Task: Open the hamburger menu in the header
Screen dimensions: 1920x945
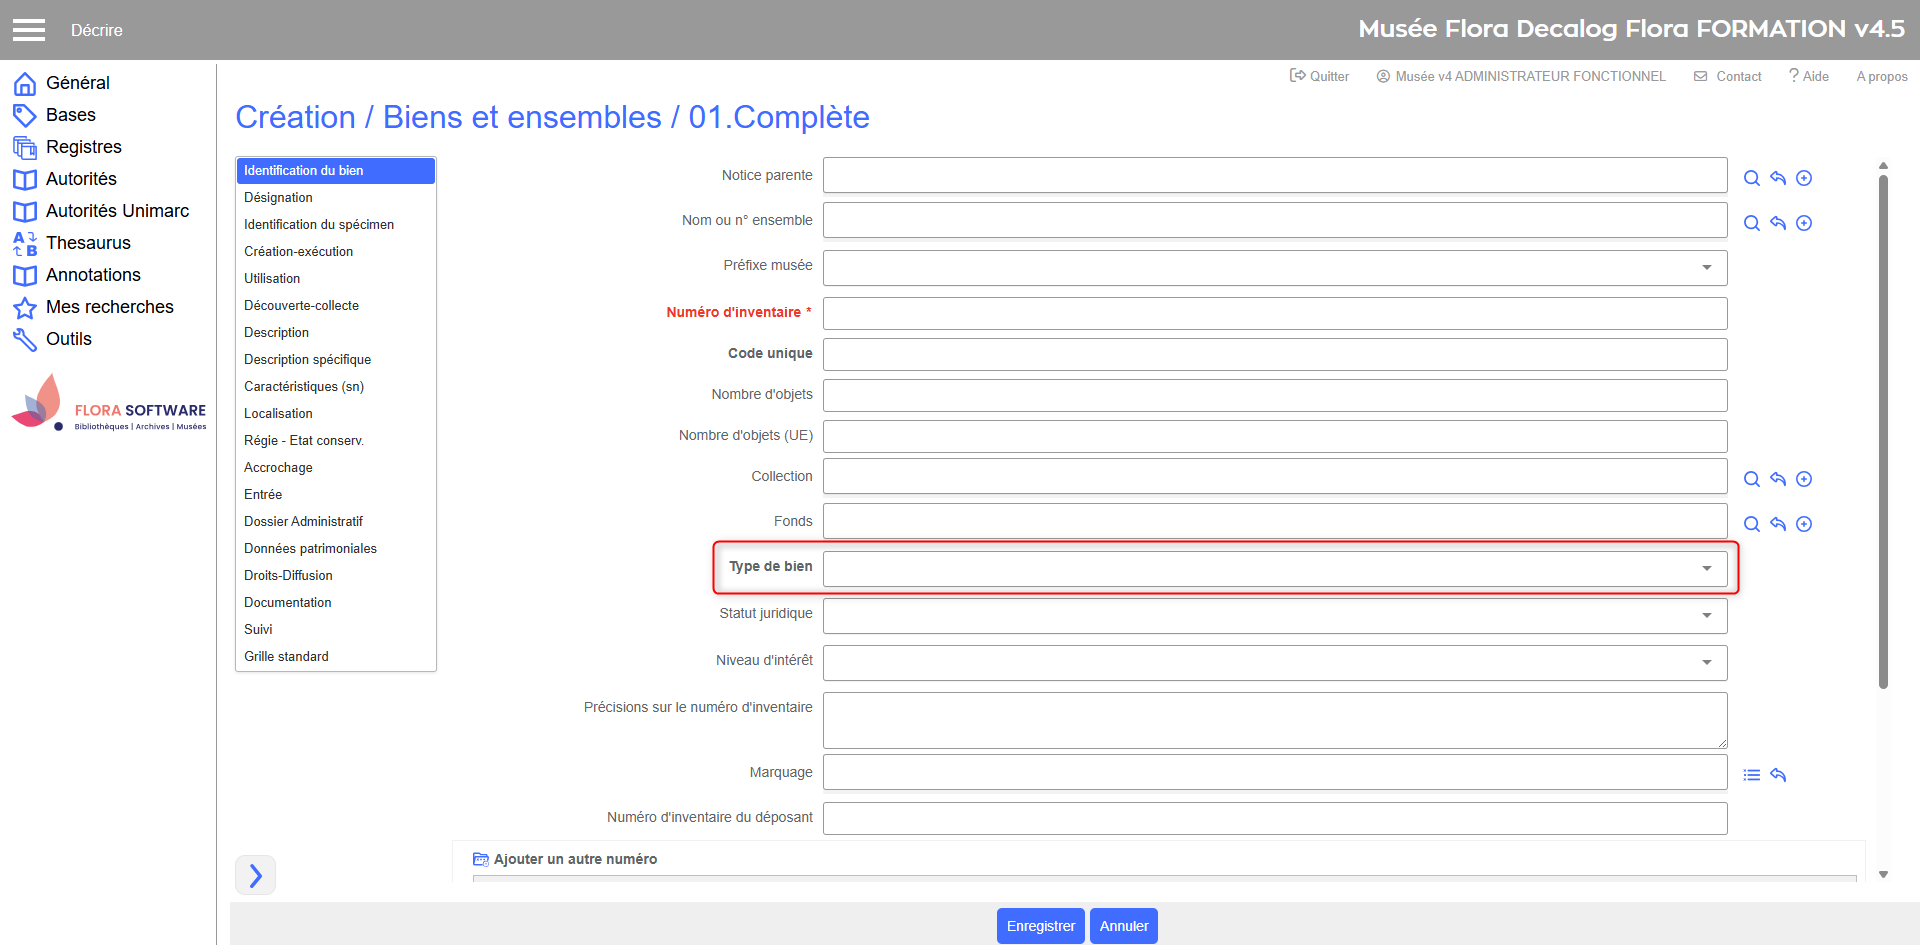Action: pyautogui.click(x=29, y=30)
